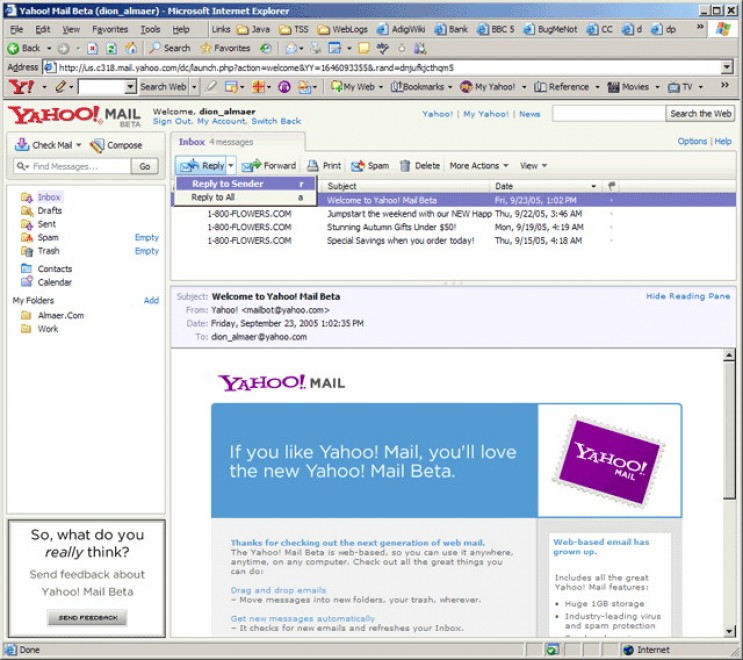Click the reading pane scroll down arrow
Screen dimensions: 743x660
(x=729, y=631)
